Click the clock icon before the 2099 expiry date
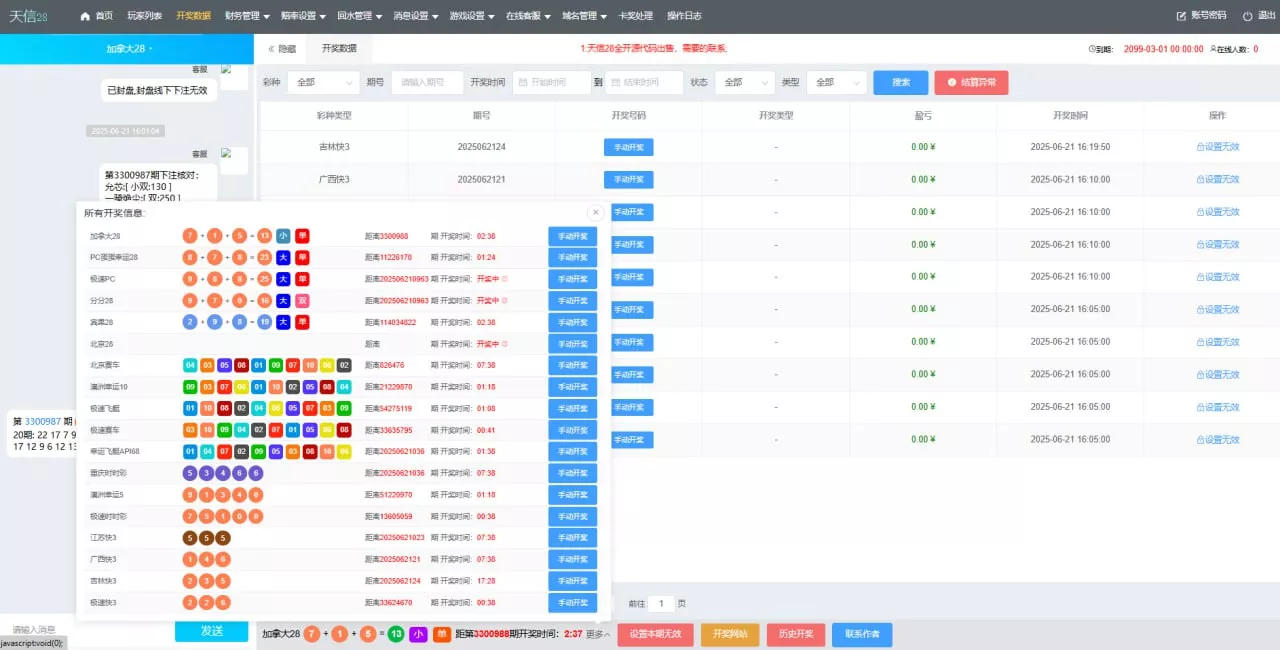 1092,48
